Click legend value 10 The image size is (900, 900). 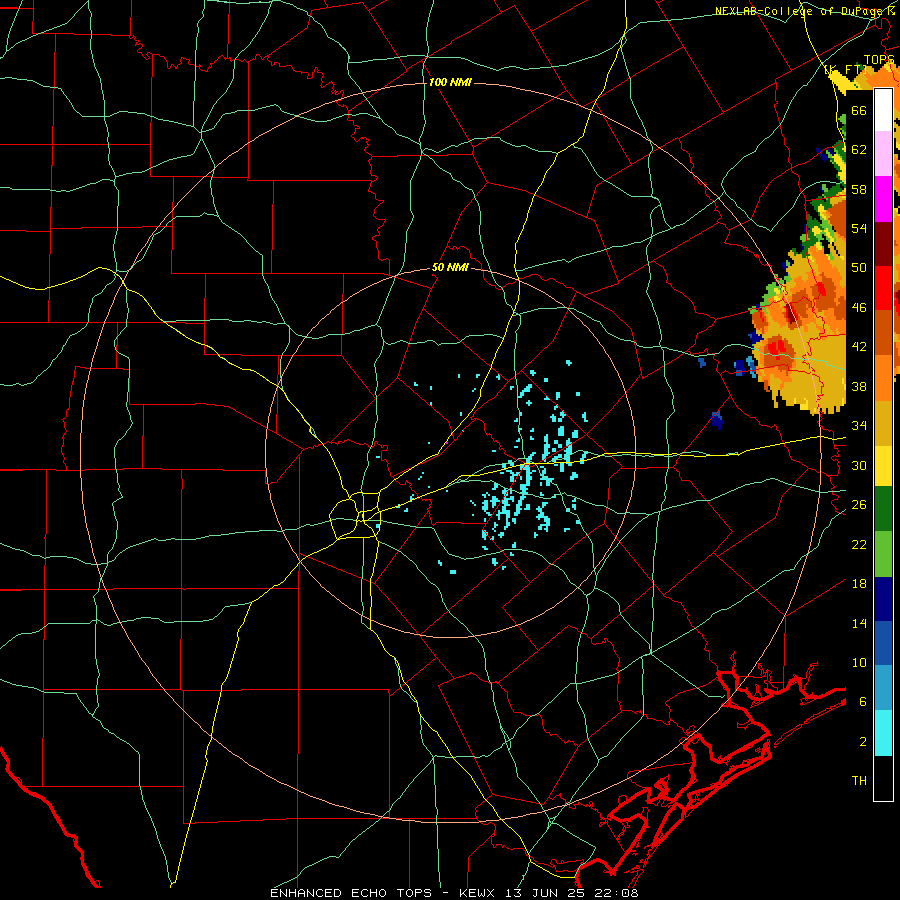coord(859,662)
